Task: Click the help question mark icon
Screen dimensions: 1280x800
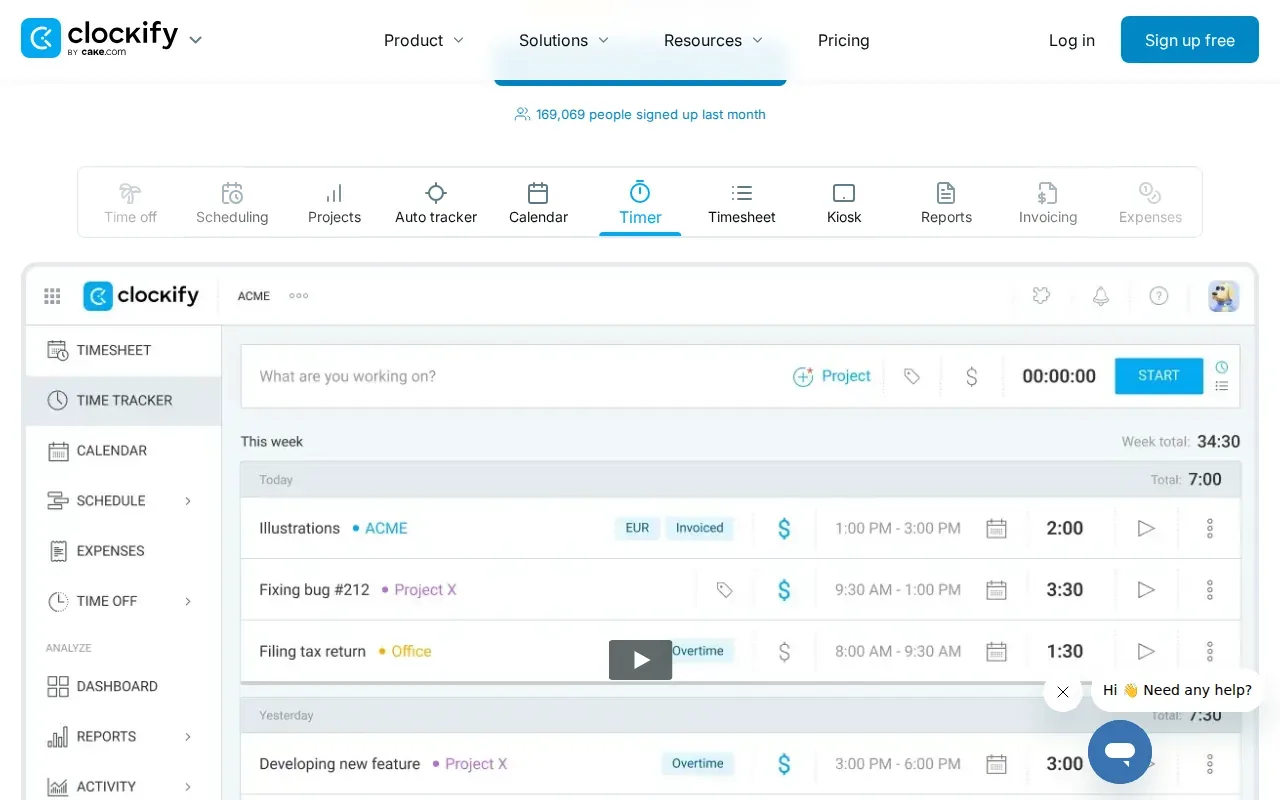Action: (1159, 296)
